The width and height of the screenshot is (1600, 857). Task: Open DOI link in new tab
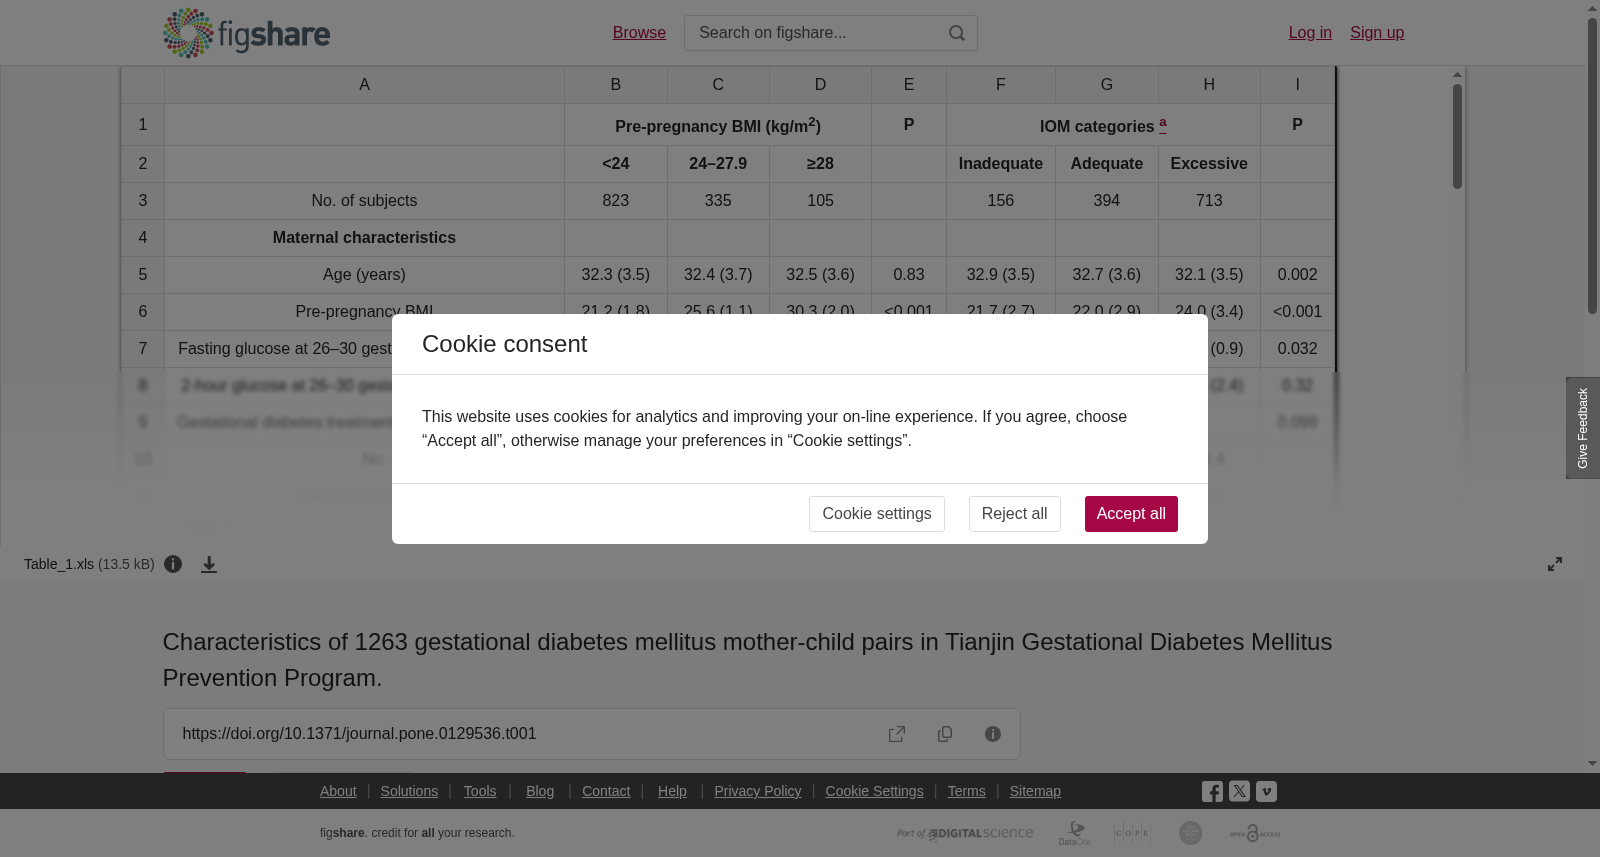click(x=897, y=734)
